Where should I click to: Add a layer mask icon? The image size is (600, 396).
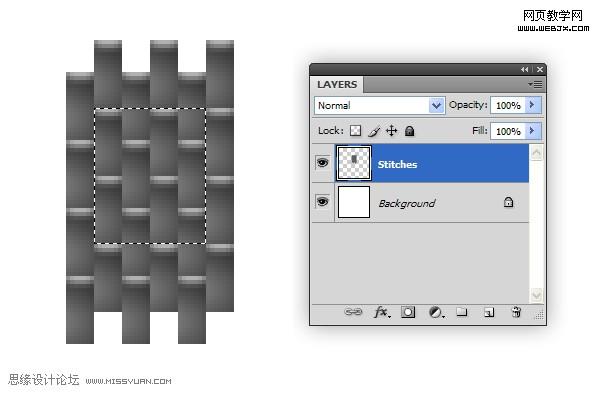click(x=408, y=312)
